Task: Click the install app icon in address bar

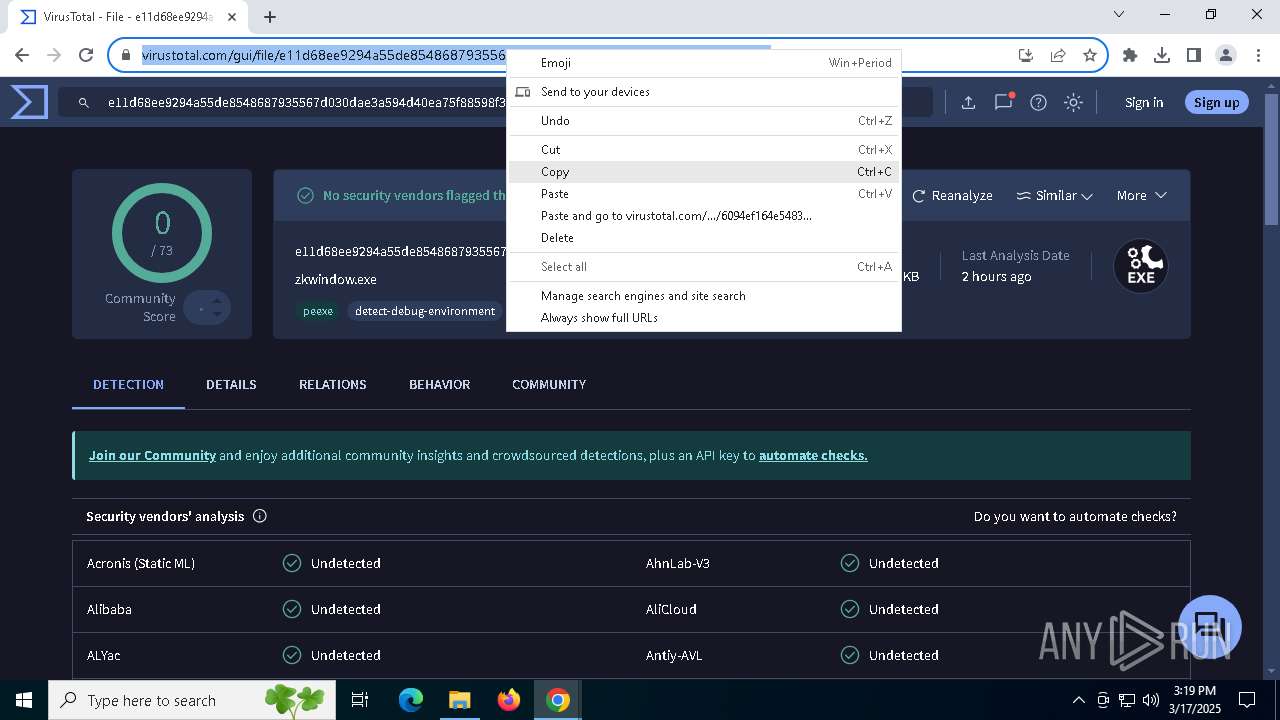Action: tap(1025, 55)
